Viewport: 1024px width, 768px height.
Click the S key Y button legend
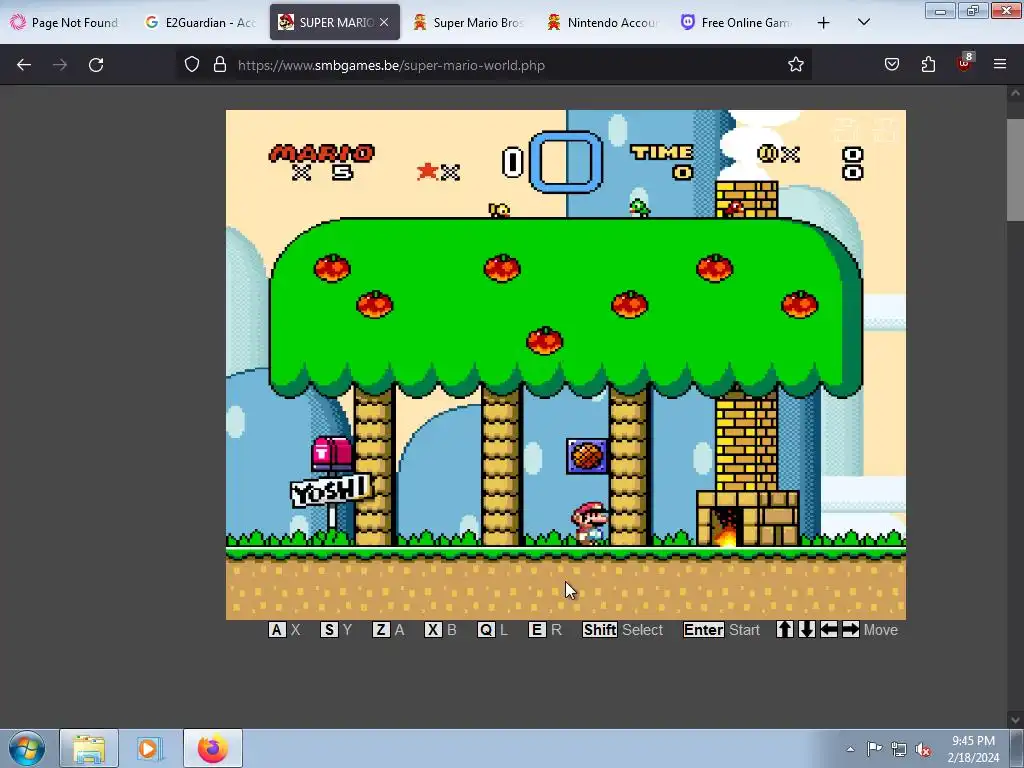tap(336, 630)
